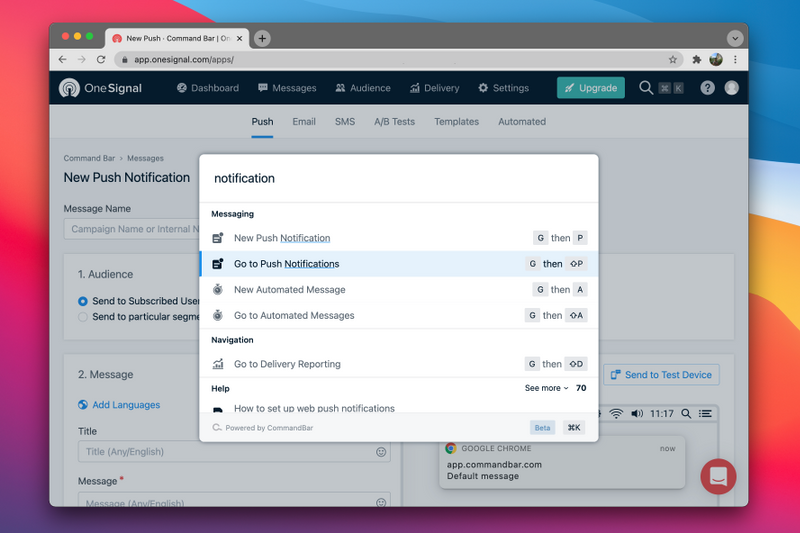Select the New Automated Message command
This screenshot has height=533, width=800.
pos(399,289)
